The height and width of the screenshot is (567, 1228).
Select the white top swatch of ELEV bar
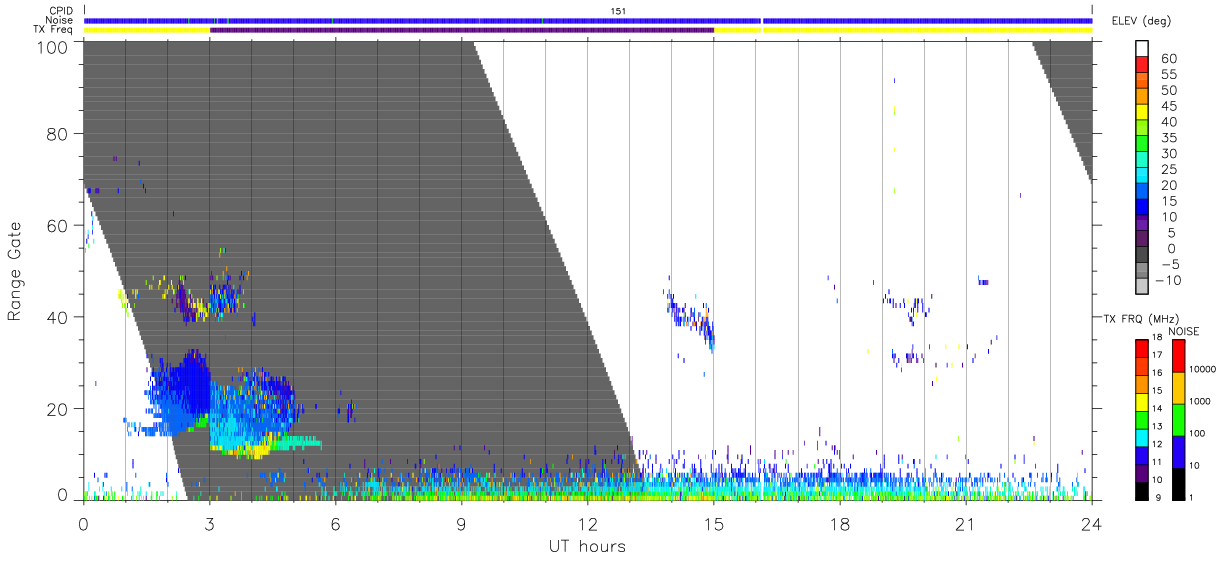pyautogui.click(x=1142, y=50)
